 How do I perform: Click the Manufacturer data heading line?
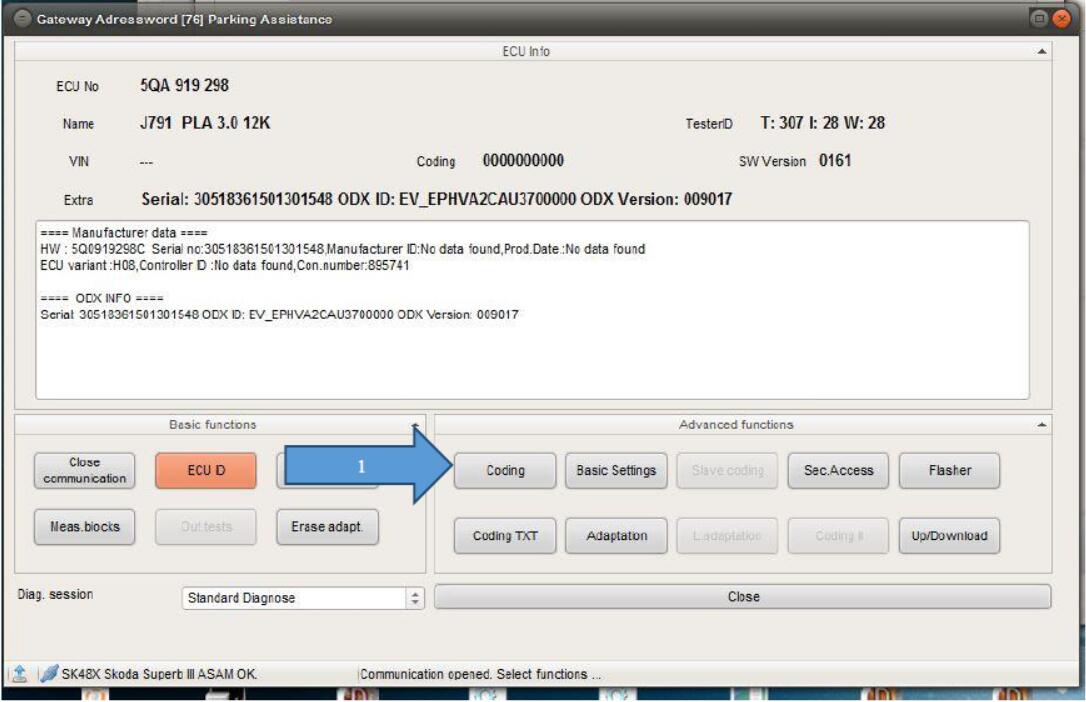click(x=123, y=233)
